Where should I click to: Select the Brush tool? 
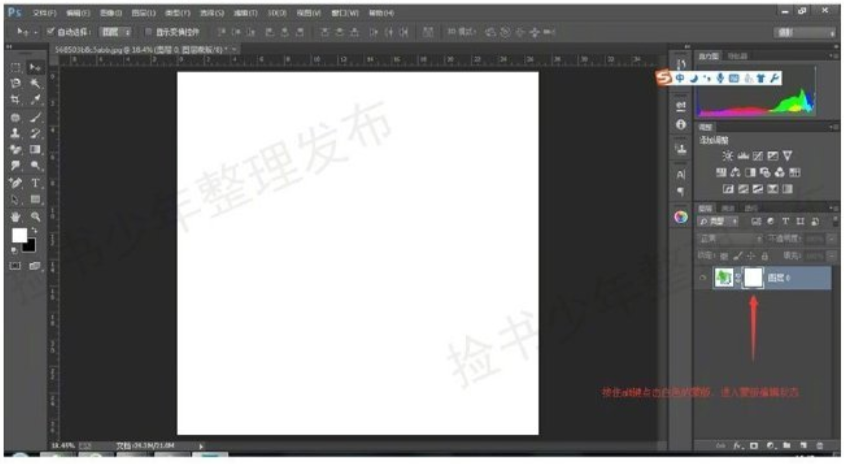(x=35, y=117)
